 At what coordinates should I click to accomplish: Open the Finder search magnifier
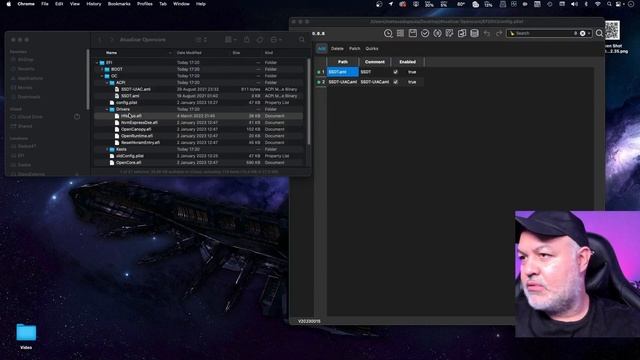(302, 40)
